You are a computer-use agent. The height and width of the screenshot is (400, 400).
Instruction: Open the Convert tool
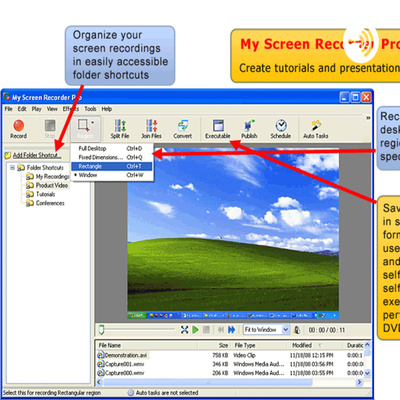pos(183,126)
